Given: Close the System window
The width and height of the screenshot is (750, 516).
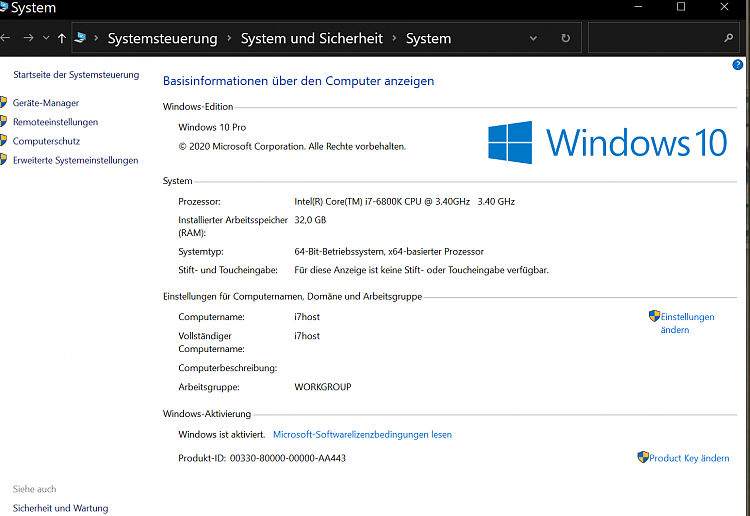Looking at the screenshot, I should pos(724,7).
